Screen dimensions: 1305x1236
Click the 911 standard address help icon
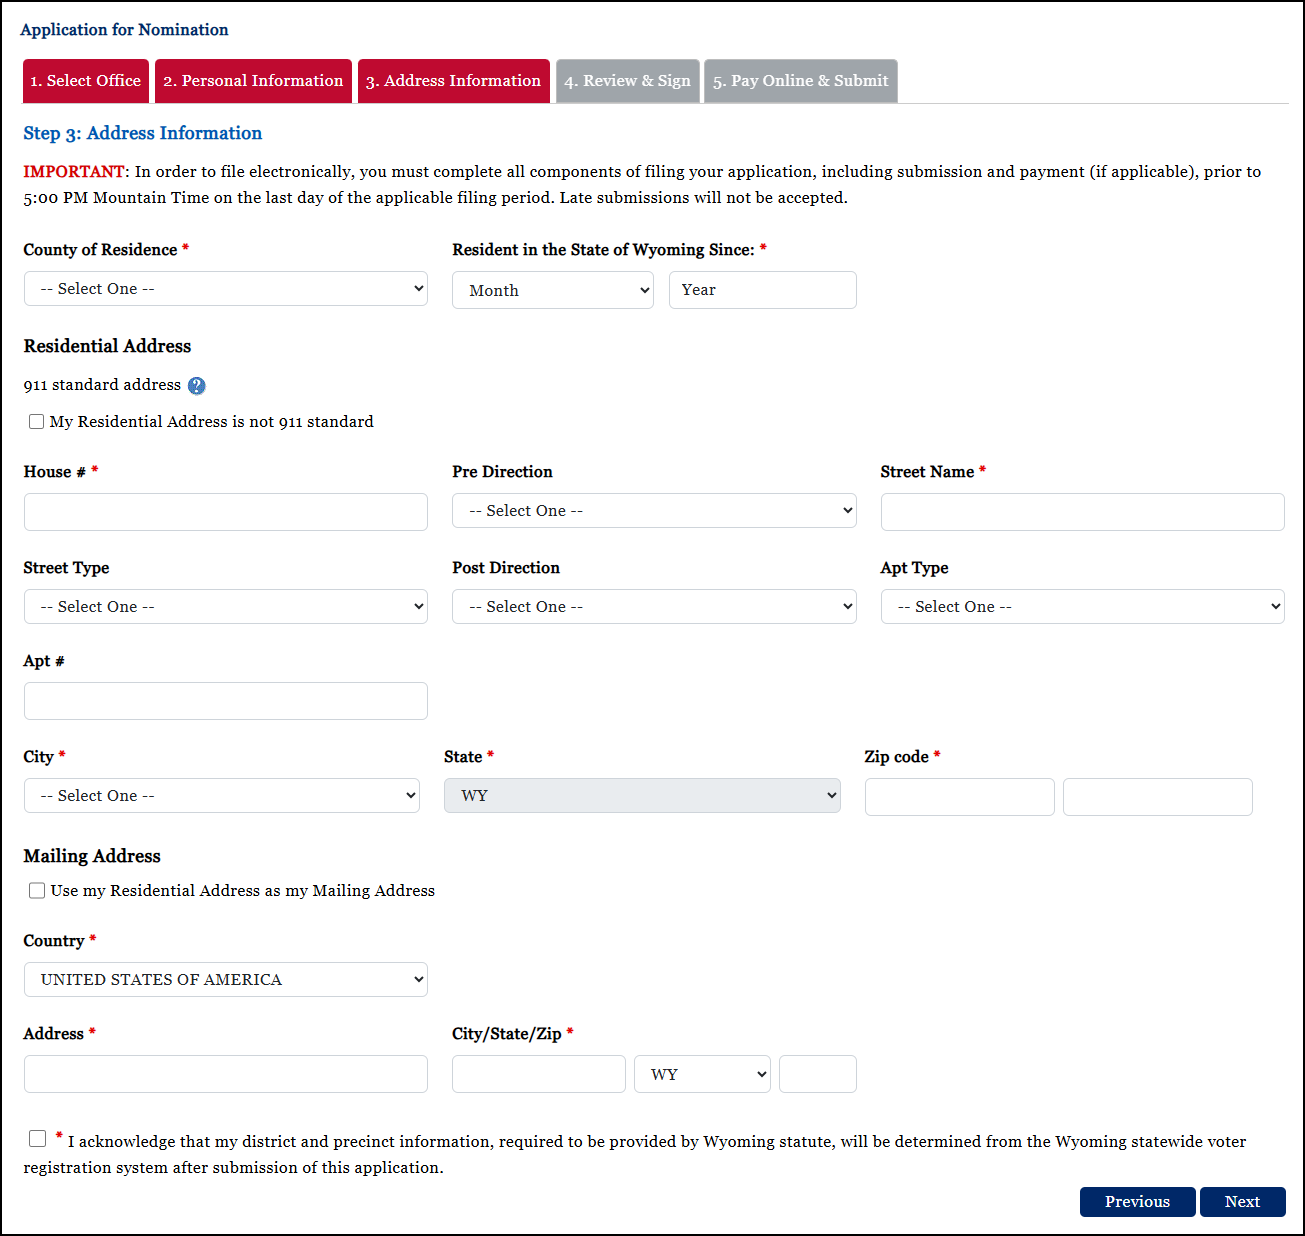click(x=197, y=386)
